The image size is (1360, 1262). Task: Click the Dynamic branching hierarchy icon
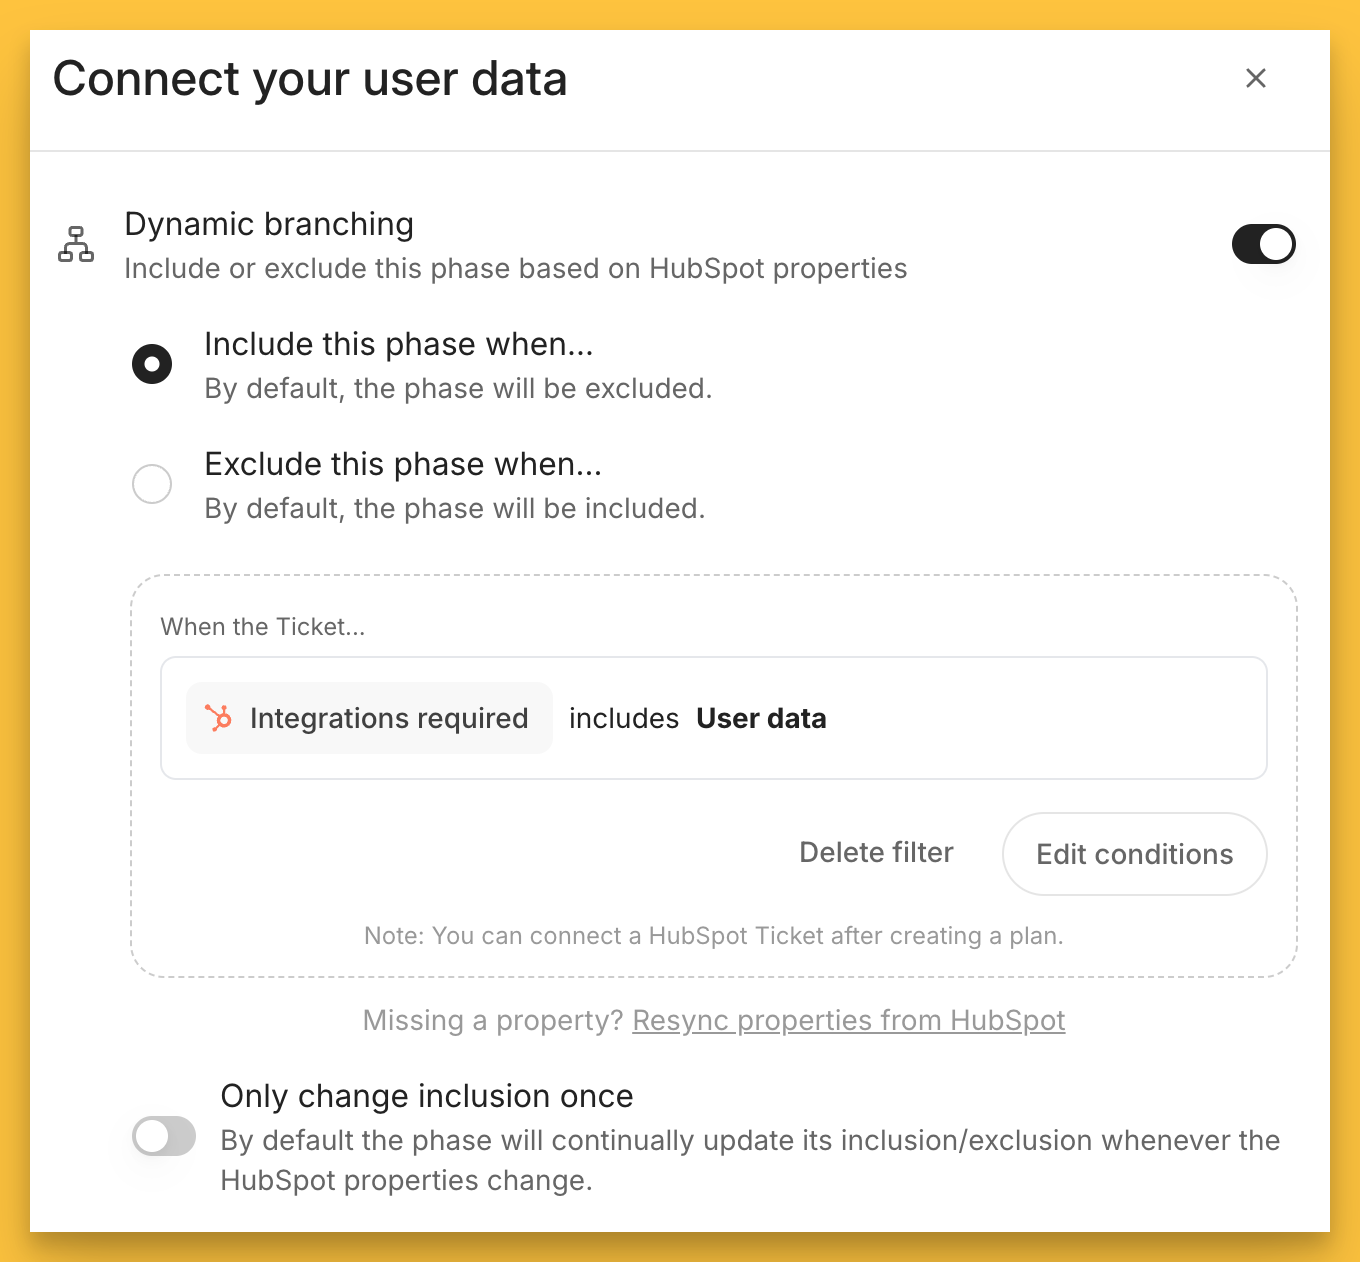click(x=76, y=244)
